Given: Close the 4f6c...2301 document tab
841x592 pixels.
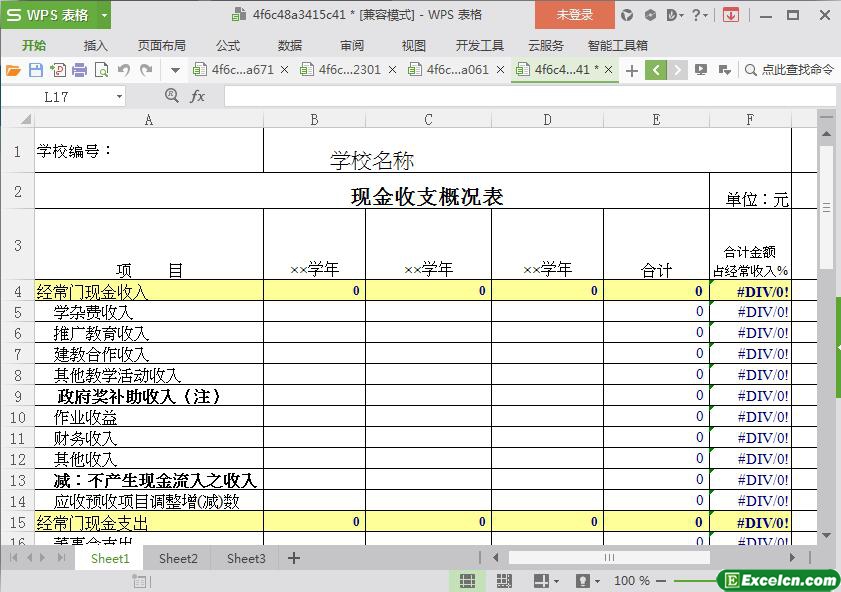Looking at the screenshot, I should (x=393, y=70).
